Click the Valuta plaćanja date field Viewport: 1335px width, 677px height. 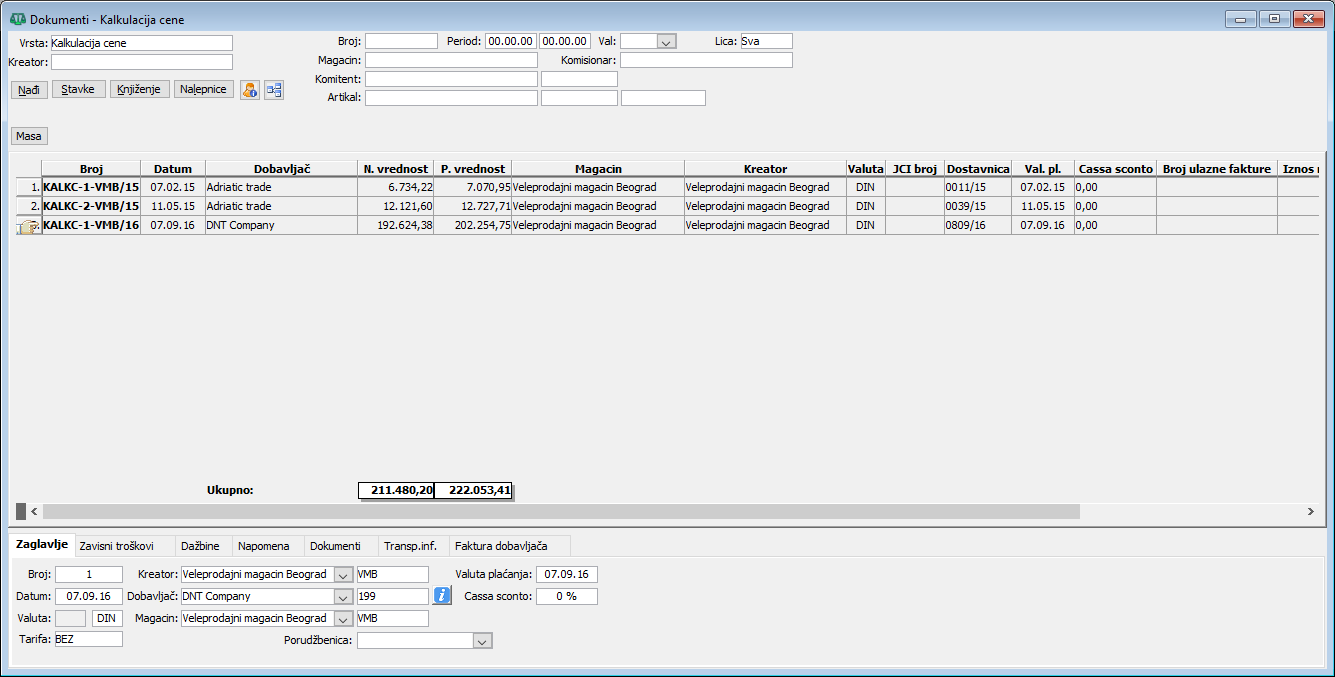(567, 574)
